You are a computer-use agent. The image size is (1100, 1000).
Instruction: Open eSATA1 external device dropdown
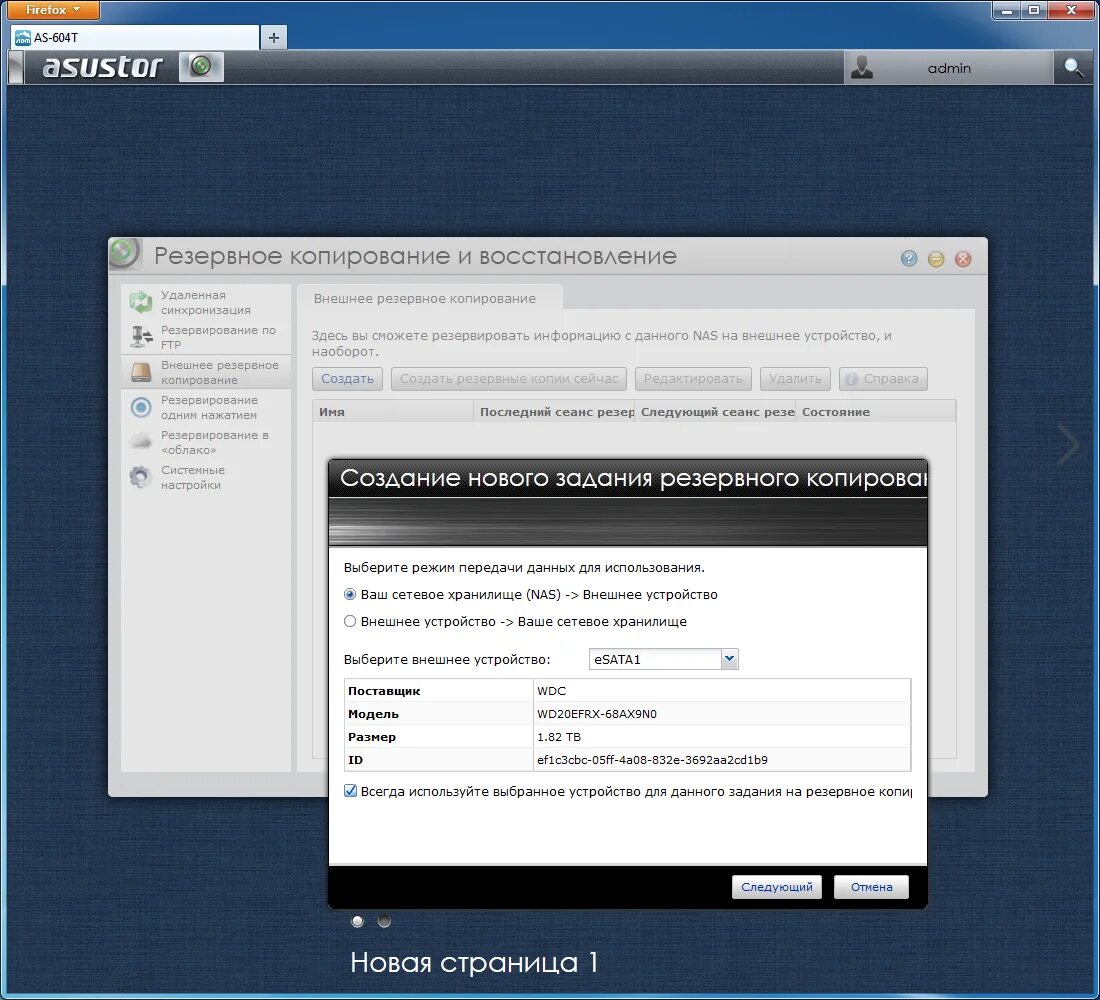(730, 659)
